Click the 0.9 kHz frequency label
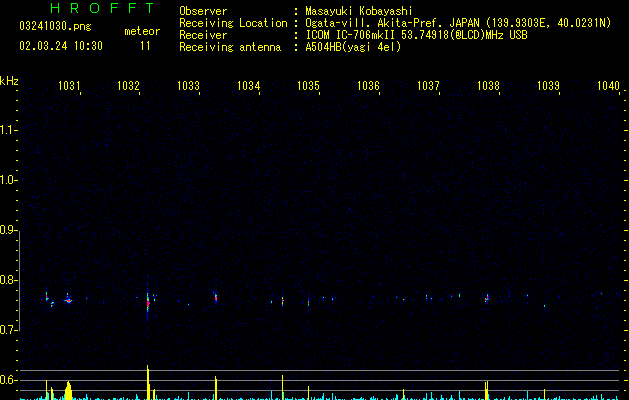This screenshot has width=629, height=400. click(8, 230)
